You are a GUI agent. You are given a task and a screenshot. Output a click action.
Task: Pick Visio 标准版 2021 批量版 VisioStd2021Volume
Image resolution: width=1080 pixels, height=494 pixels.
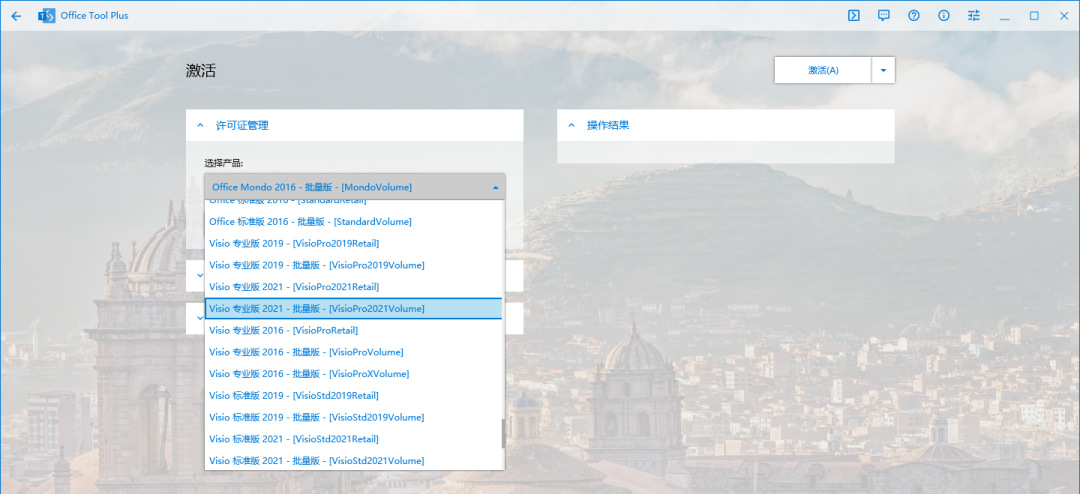[353, 460]
